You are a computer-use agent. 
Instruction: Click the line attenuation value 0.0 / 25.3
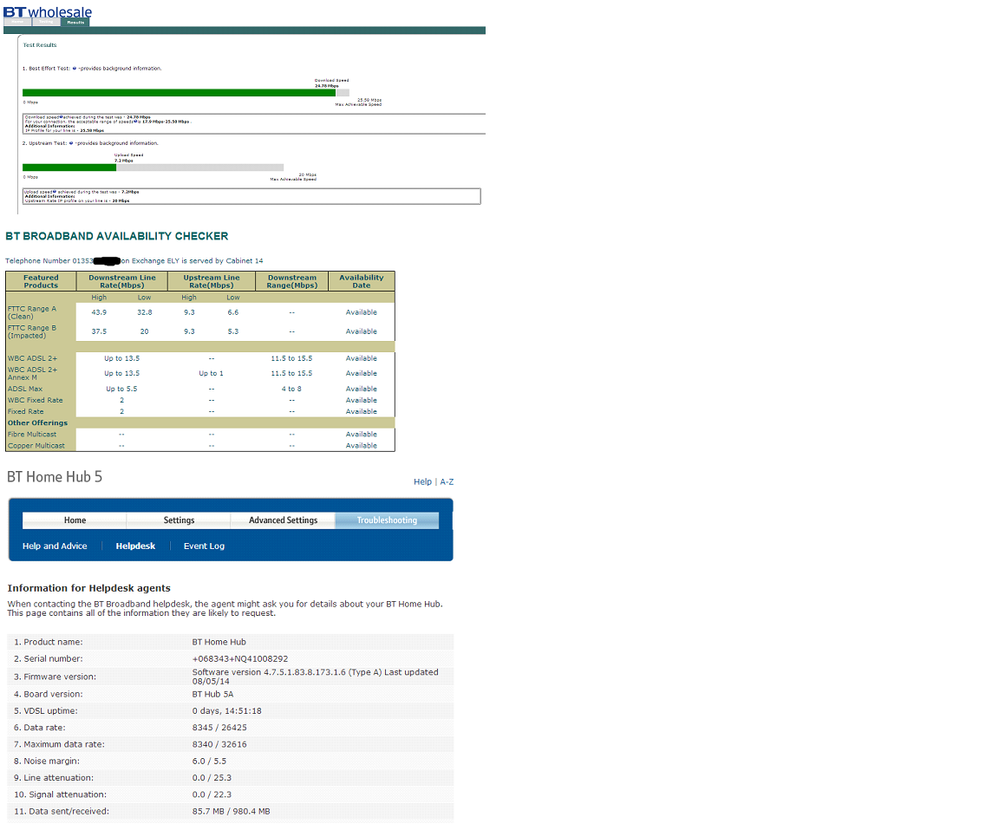tap(212, 778)
